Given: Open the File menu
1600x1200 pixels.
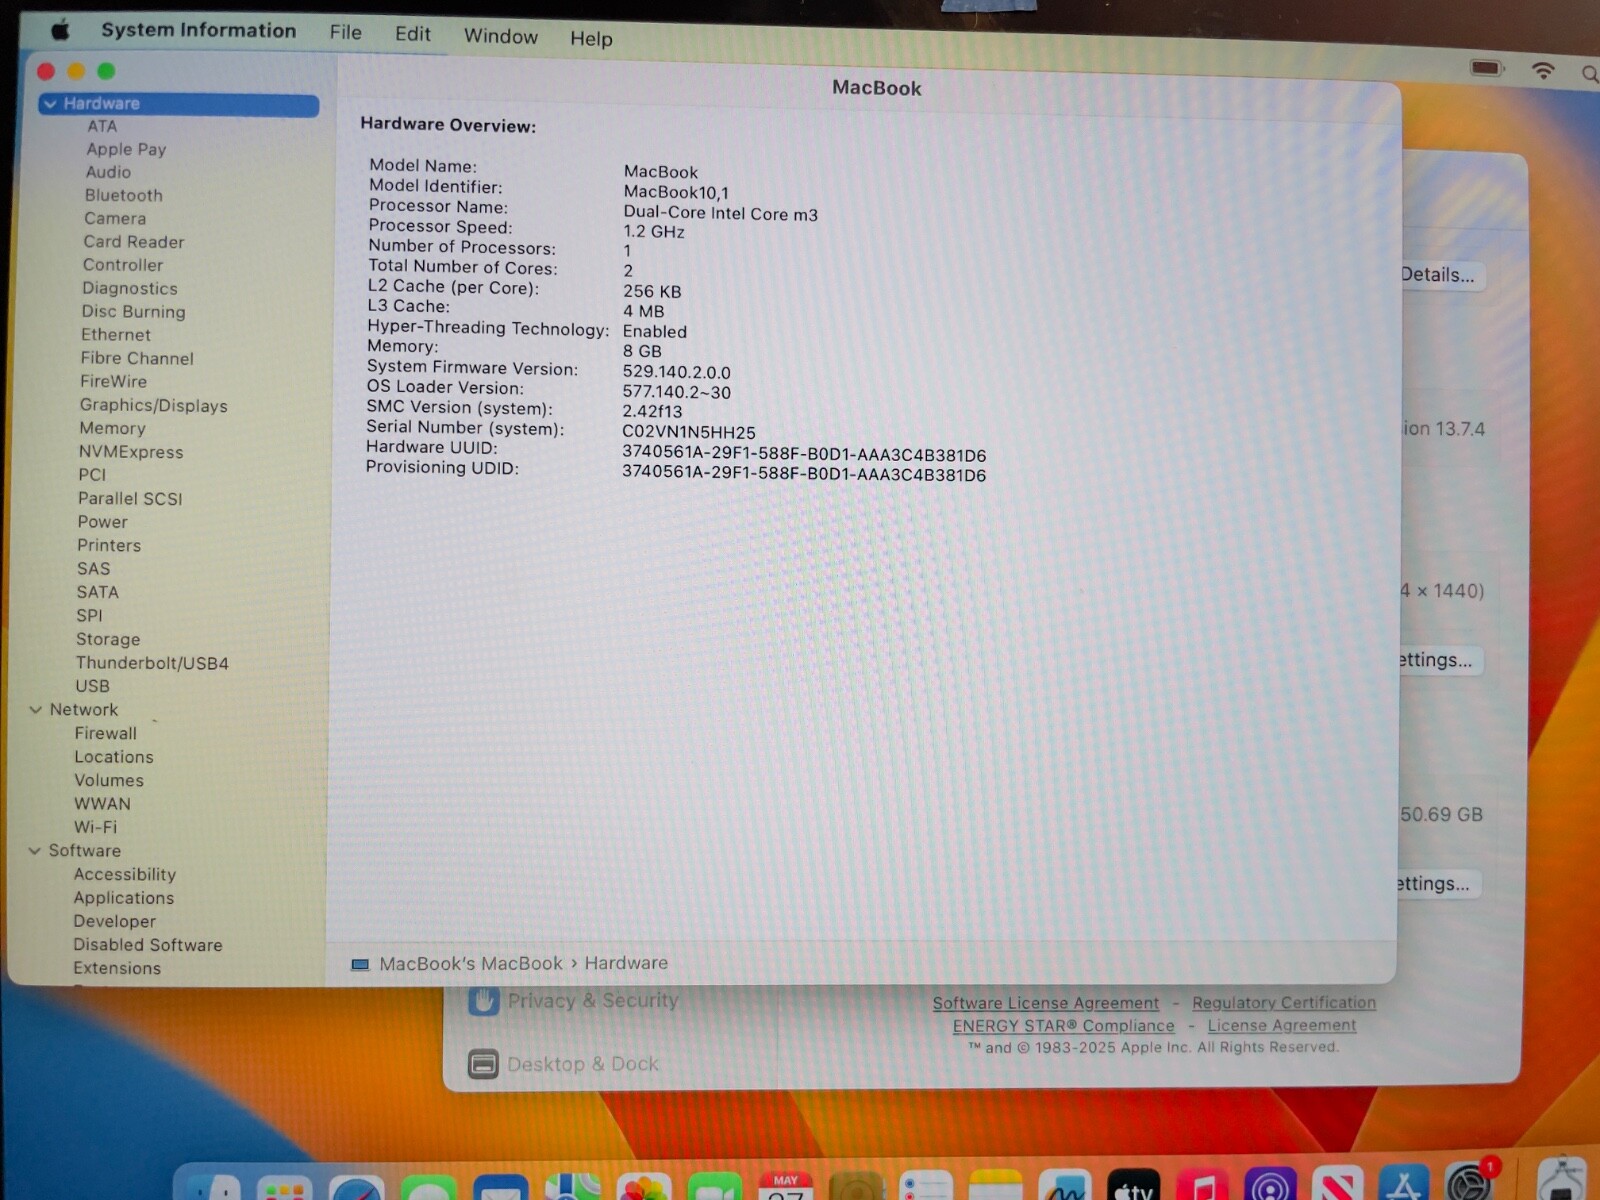Looking at the screenshot, I should pos(346,33).
